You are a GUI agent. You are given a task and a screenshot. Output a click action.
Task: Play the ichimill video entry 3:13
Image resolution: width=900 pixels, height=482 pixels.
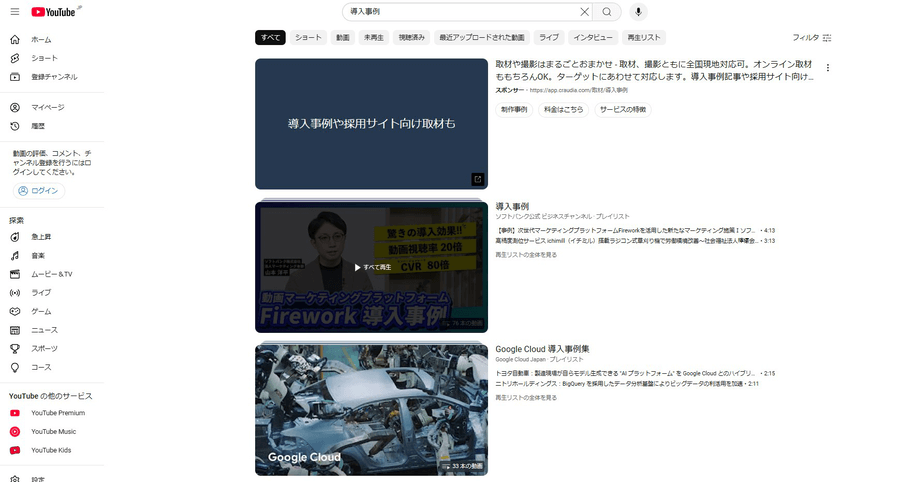point(635,241)
